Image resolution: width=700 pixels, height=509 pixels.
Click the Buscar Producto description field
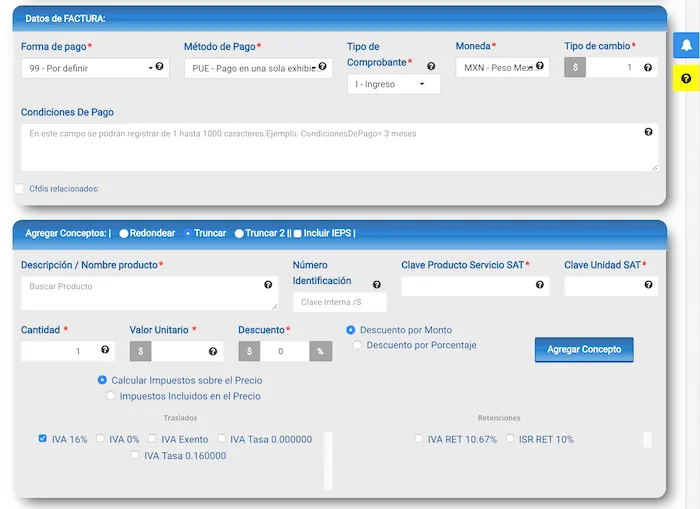140,293
